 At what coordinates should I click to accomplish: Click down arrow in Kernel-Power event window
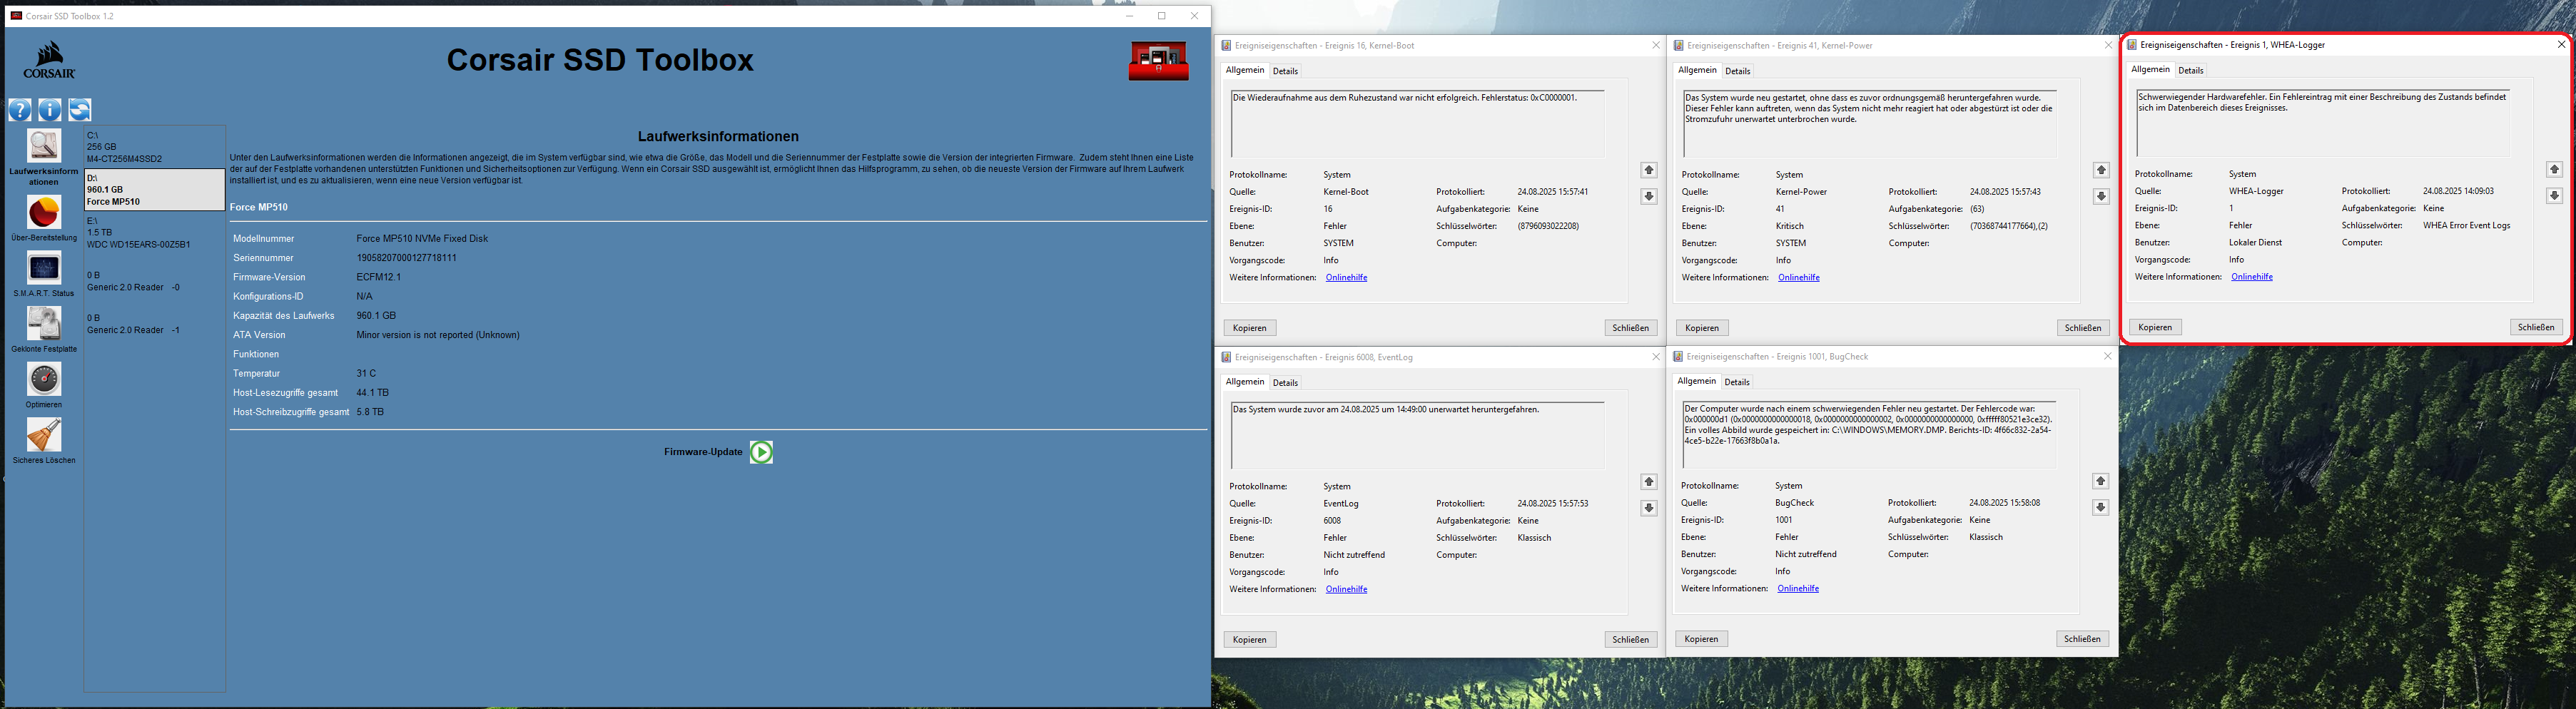click(x=2101, y=197)
